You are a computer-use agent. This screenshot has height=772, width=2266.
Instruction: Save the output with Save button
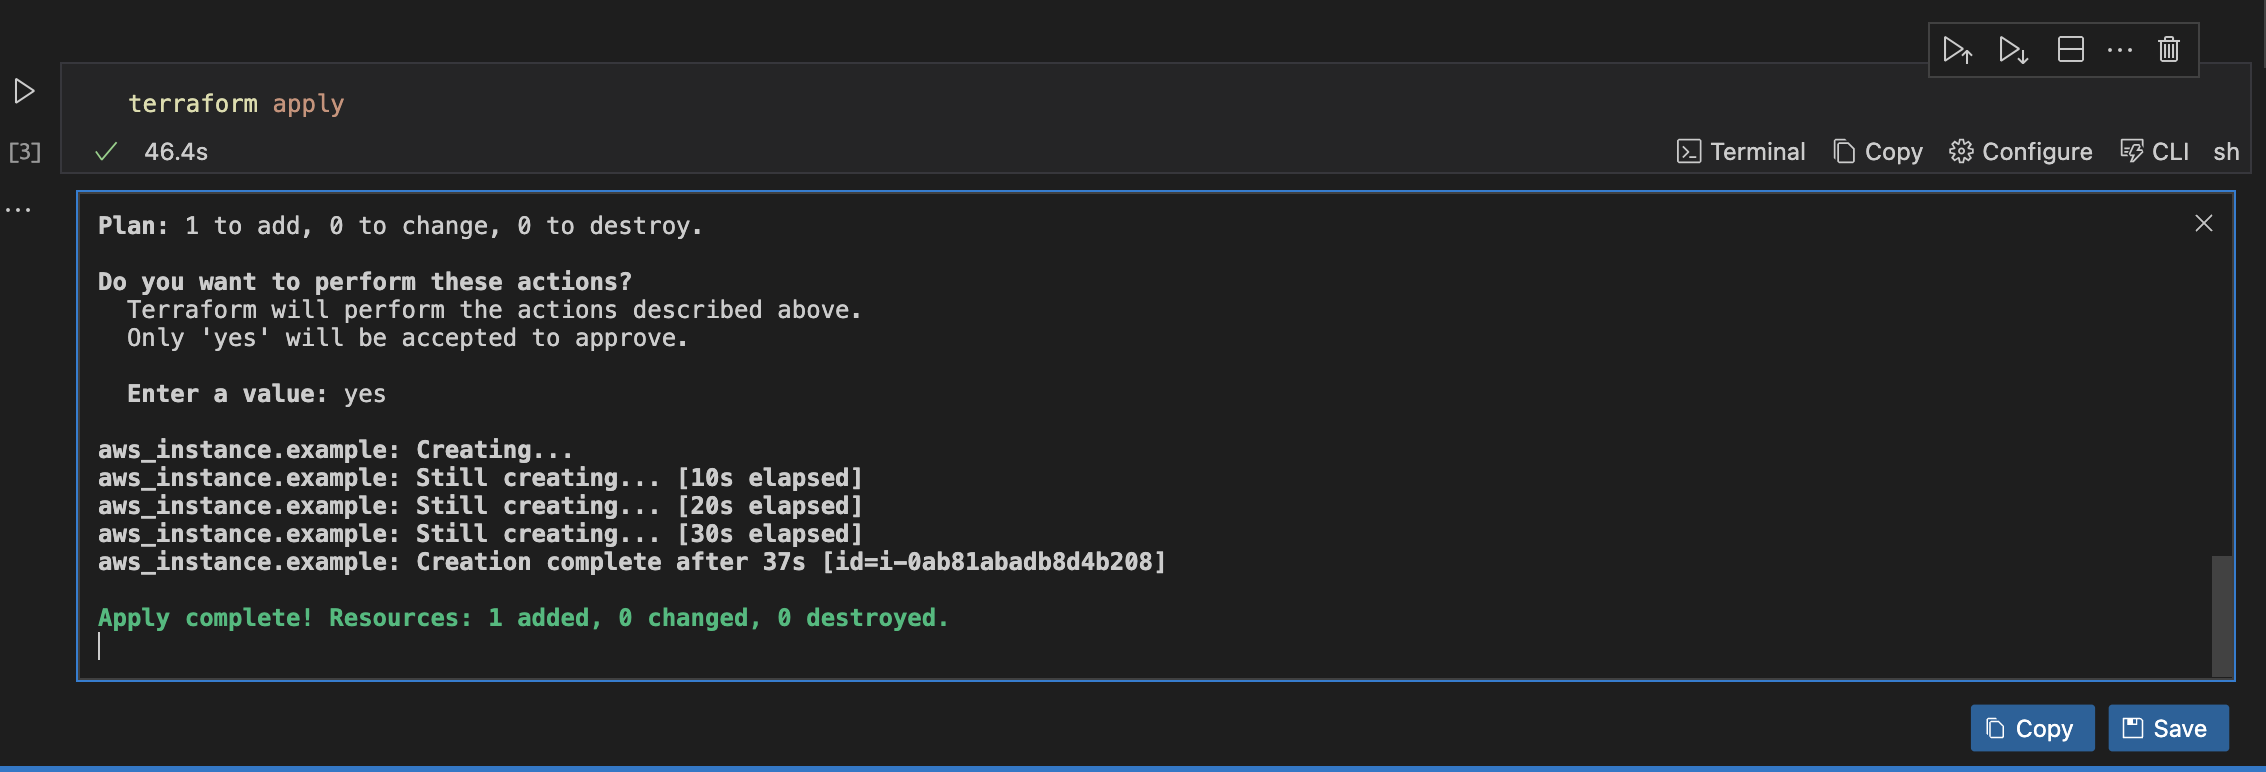2168,728
